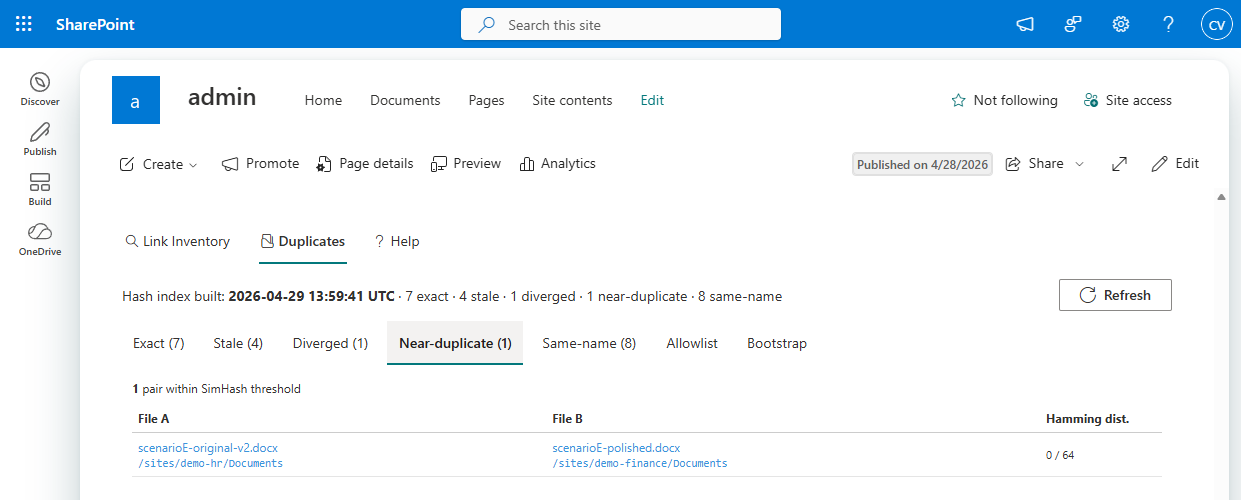The width and height of the screenshot is (1241, 500).
Task: Switch to the Same-name (8) tab
Action: [x=589, y=343]
